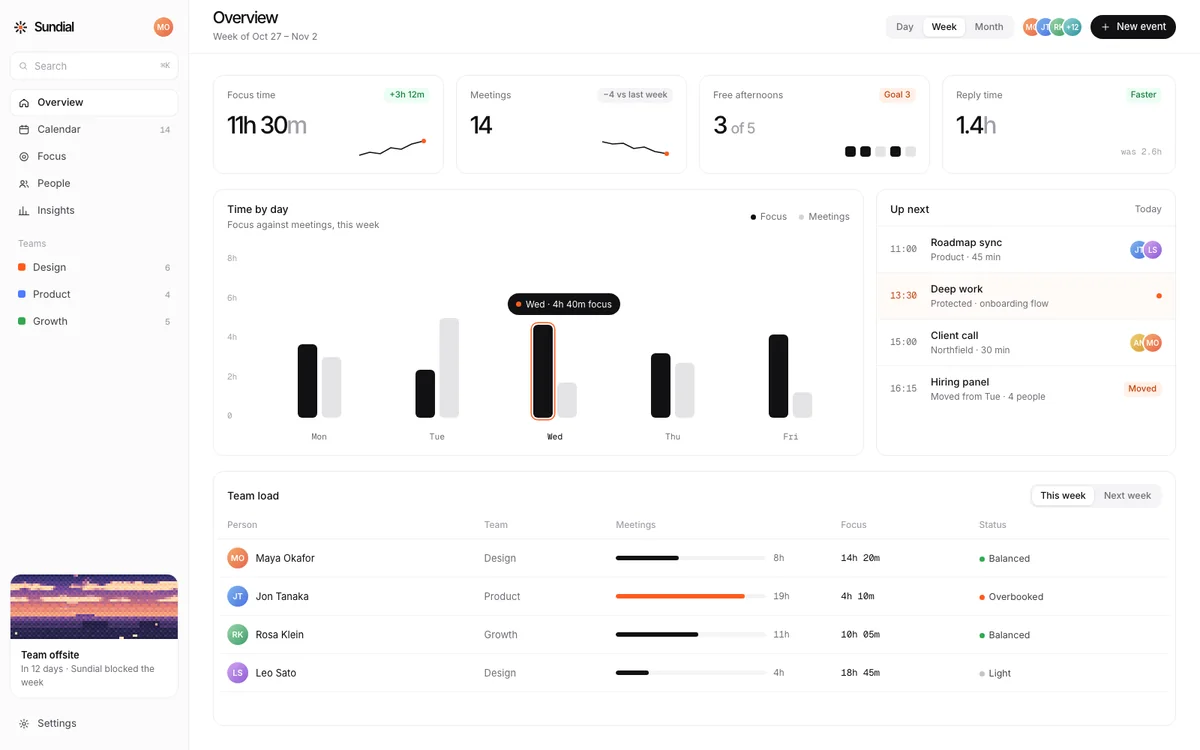
Task: Click the Goal 3 badge
Action: [897, 95]
